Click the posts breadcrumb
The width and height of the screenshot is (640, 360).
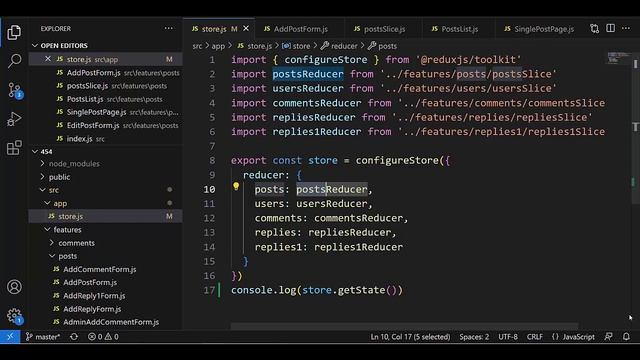point(383,46)
